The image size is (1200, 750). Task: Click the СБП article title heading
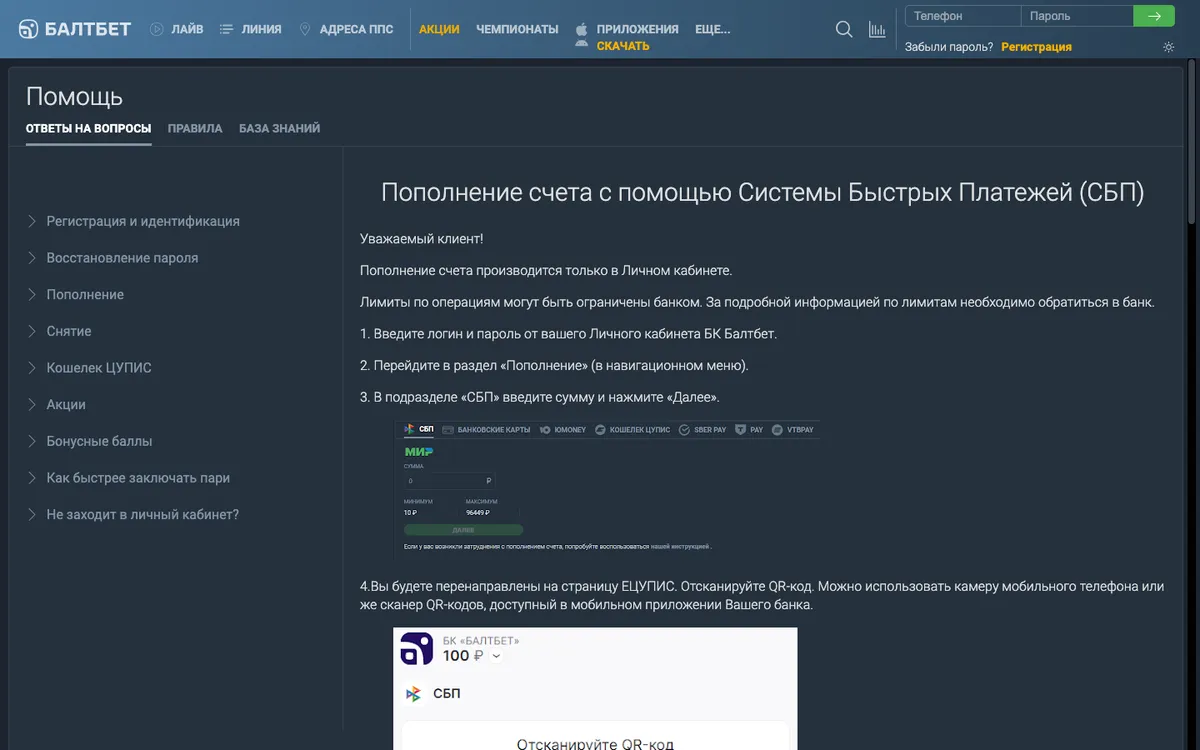762,192
